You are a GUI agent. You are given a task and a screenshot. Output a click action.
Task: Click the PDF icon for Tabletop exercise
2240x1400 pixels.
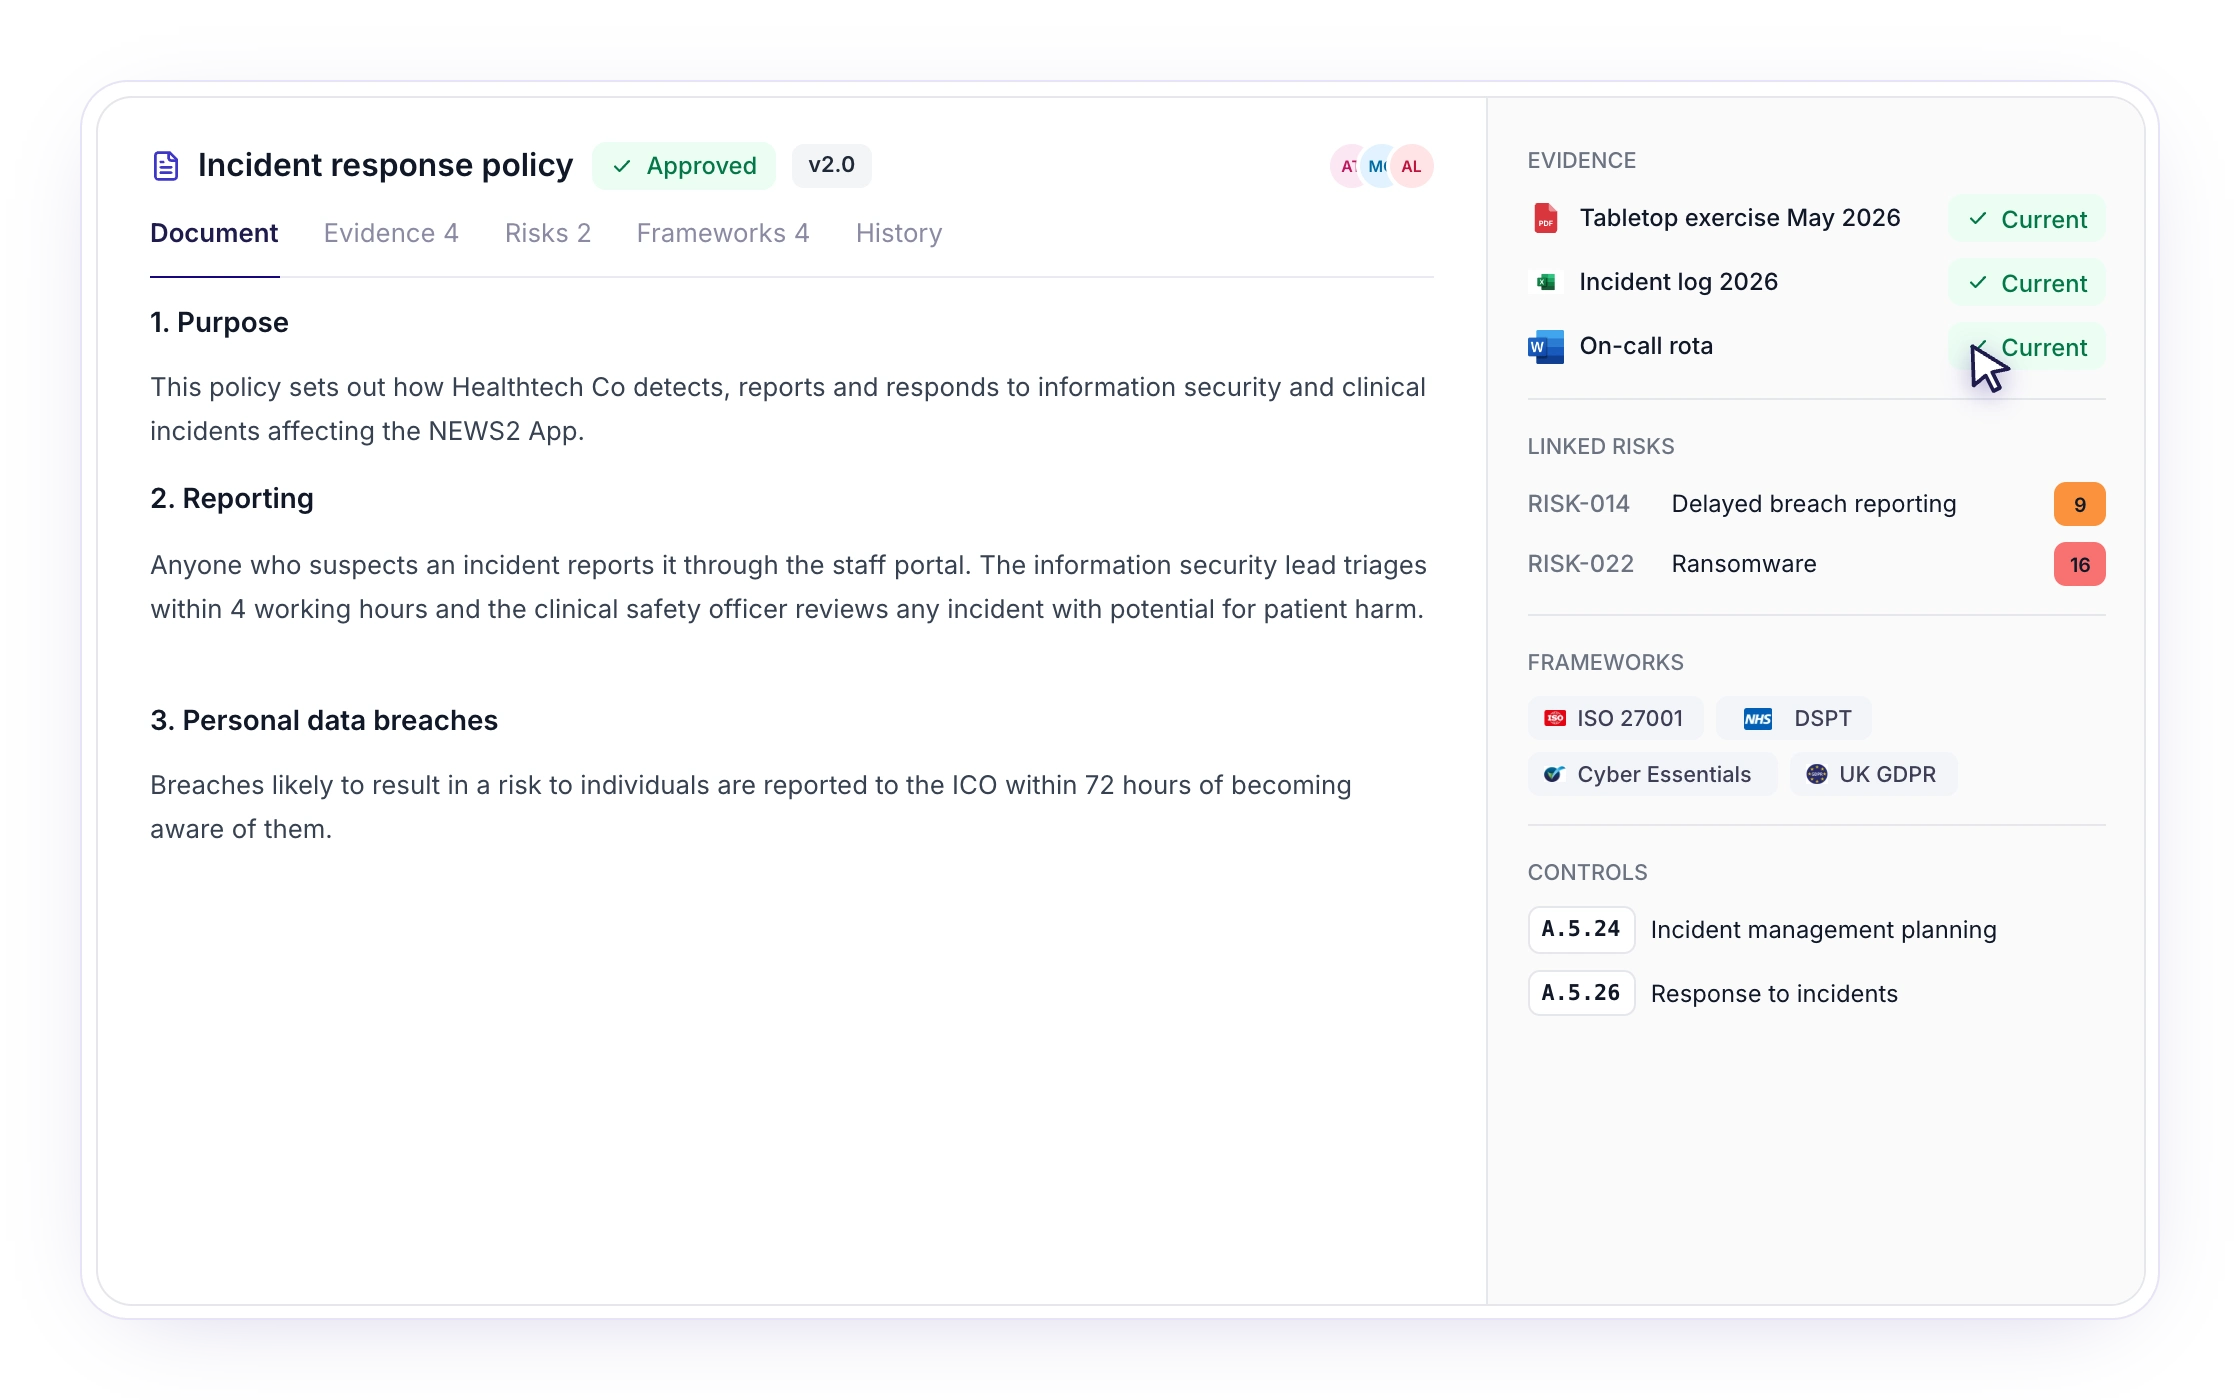tap(1545, 218)
